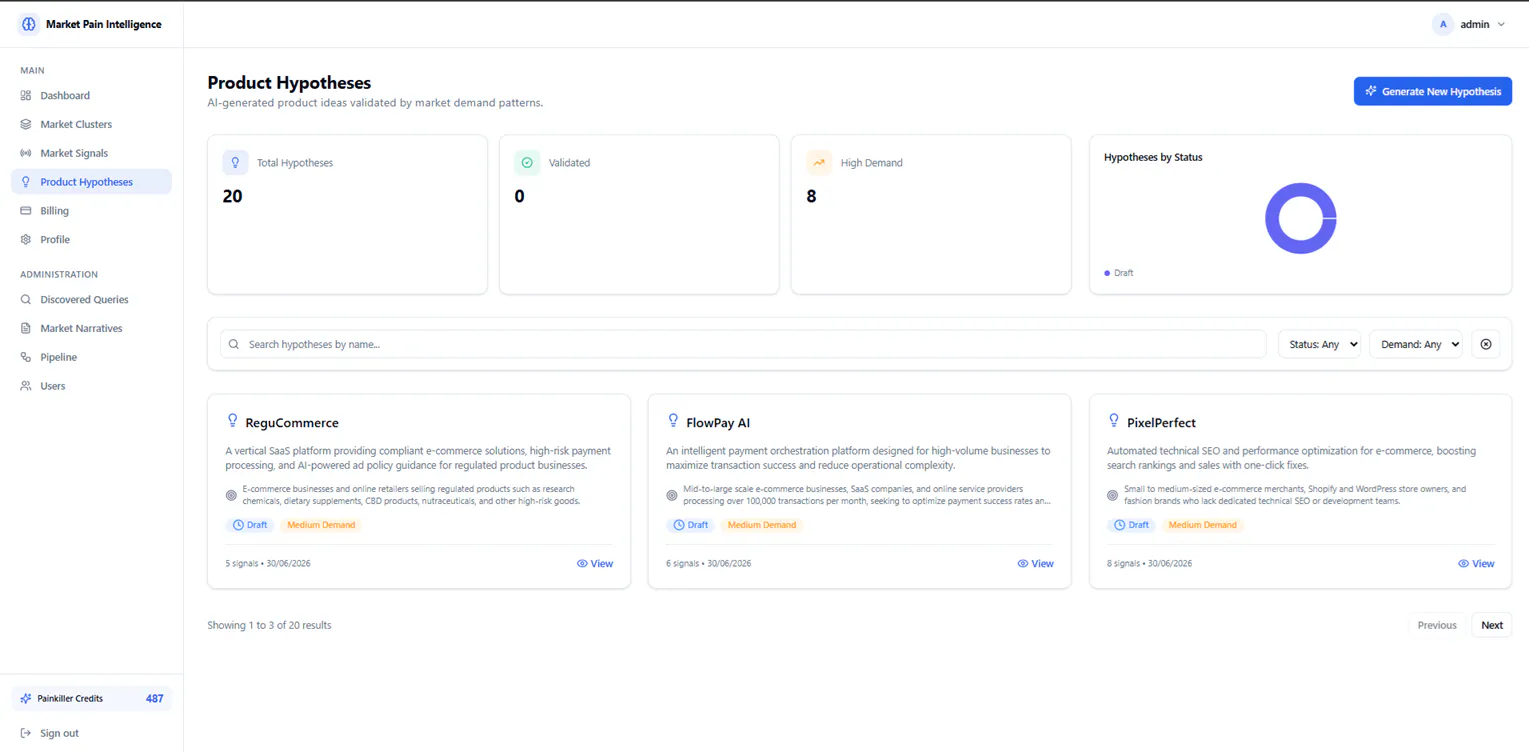
Task: Click the Discovered Queries magnifier icon
Action: point(26,300)
